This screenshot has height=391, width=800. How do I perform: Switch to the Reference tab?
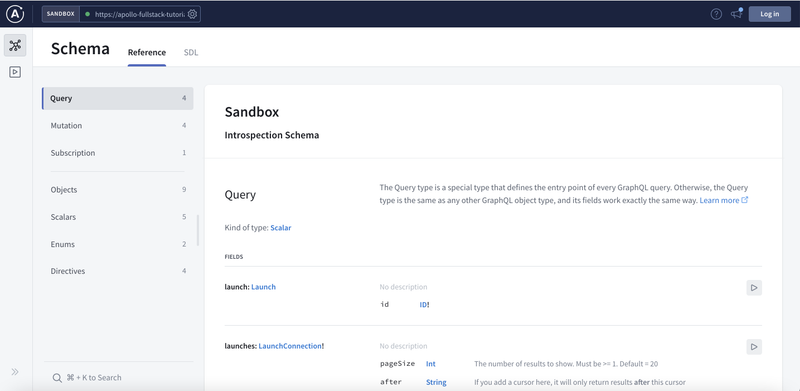coord(147,53)
